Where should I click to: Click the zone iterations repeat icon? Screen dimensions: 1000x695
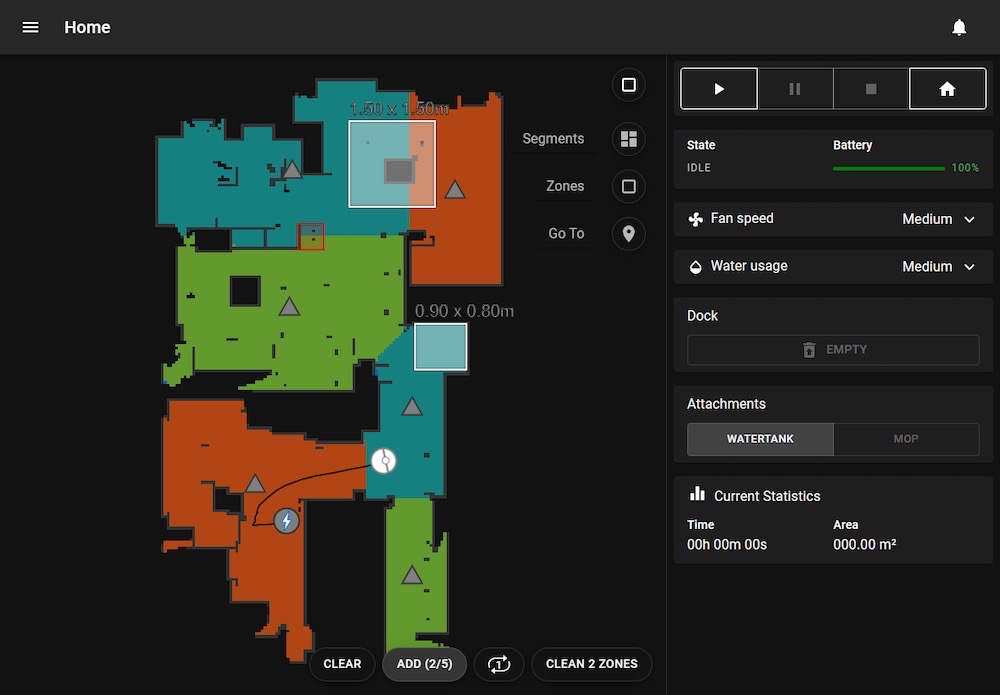point(499,664)
